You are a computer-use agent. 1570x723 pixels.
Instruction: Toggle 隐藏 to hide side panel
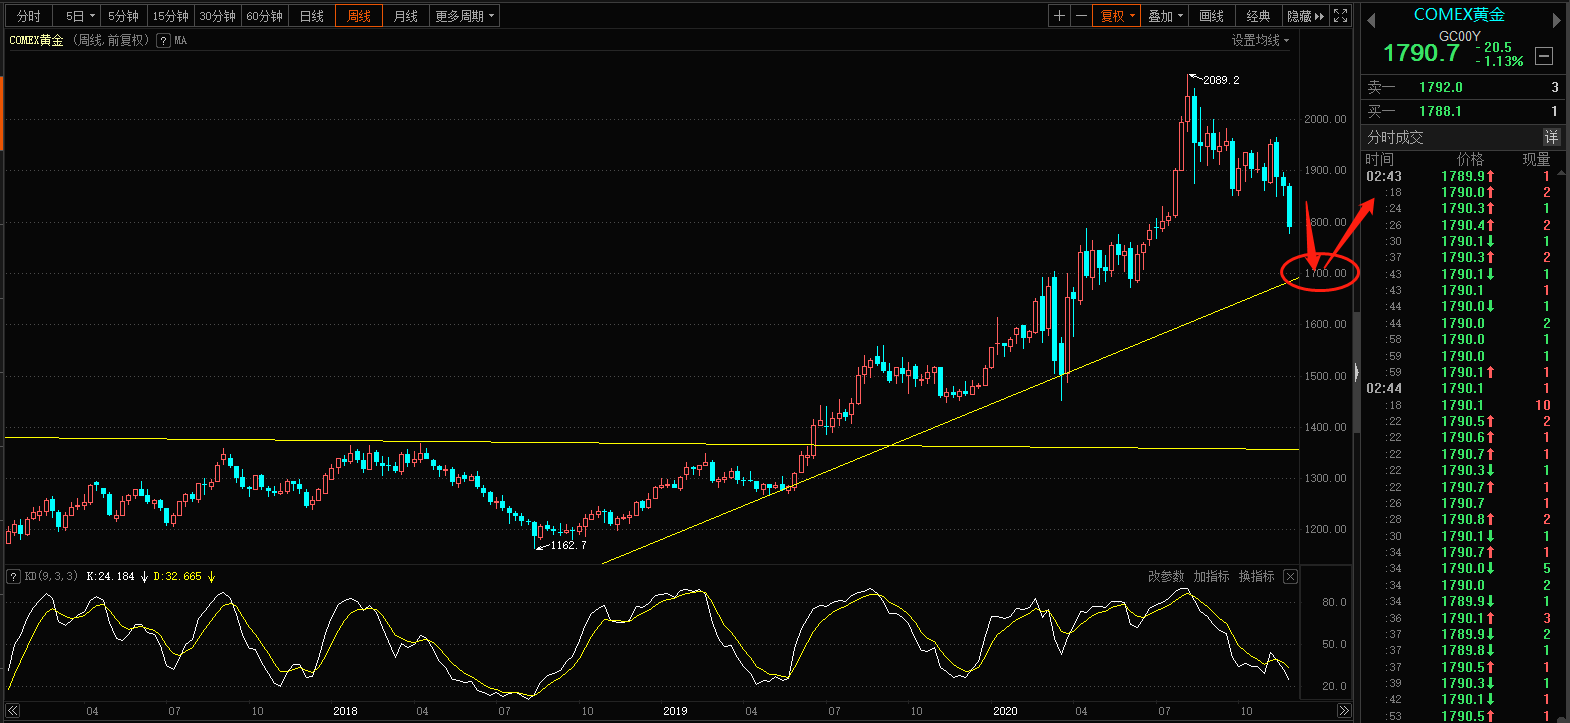click(1305, 16)
